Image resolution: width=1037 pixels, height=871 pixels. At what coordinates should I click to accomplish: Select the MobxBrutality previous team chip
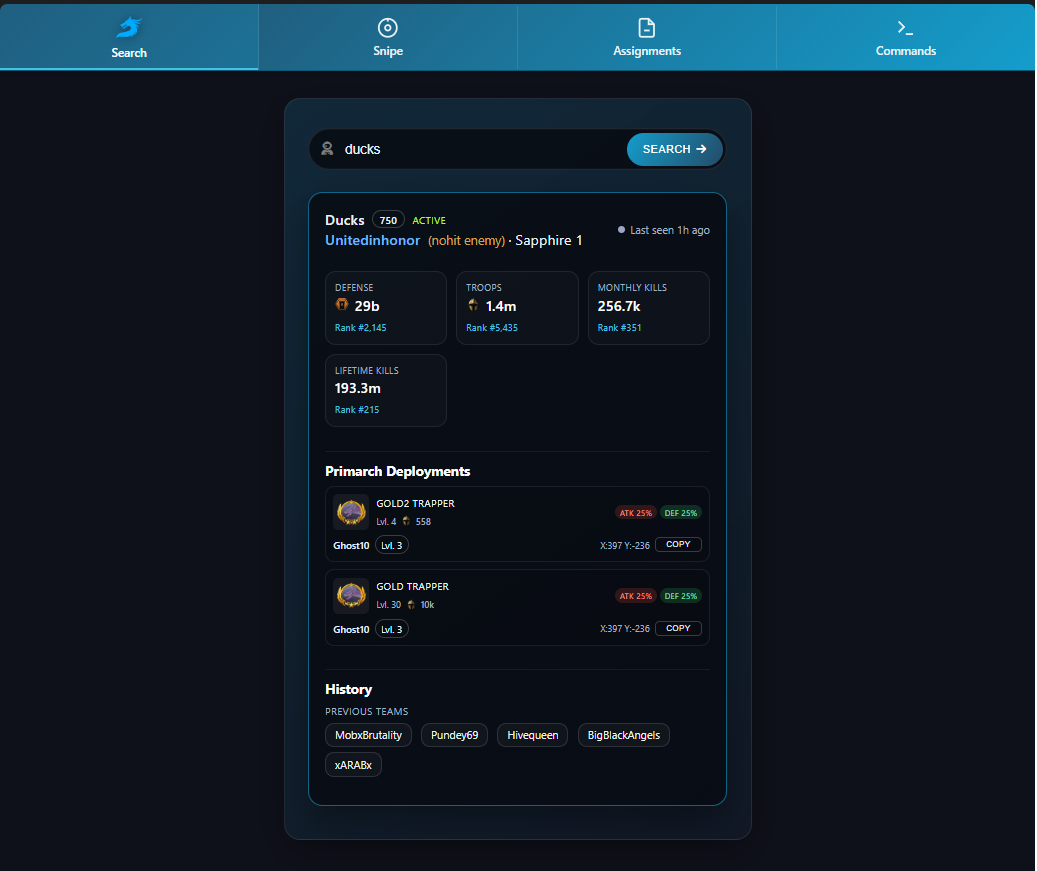[368, 736]
